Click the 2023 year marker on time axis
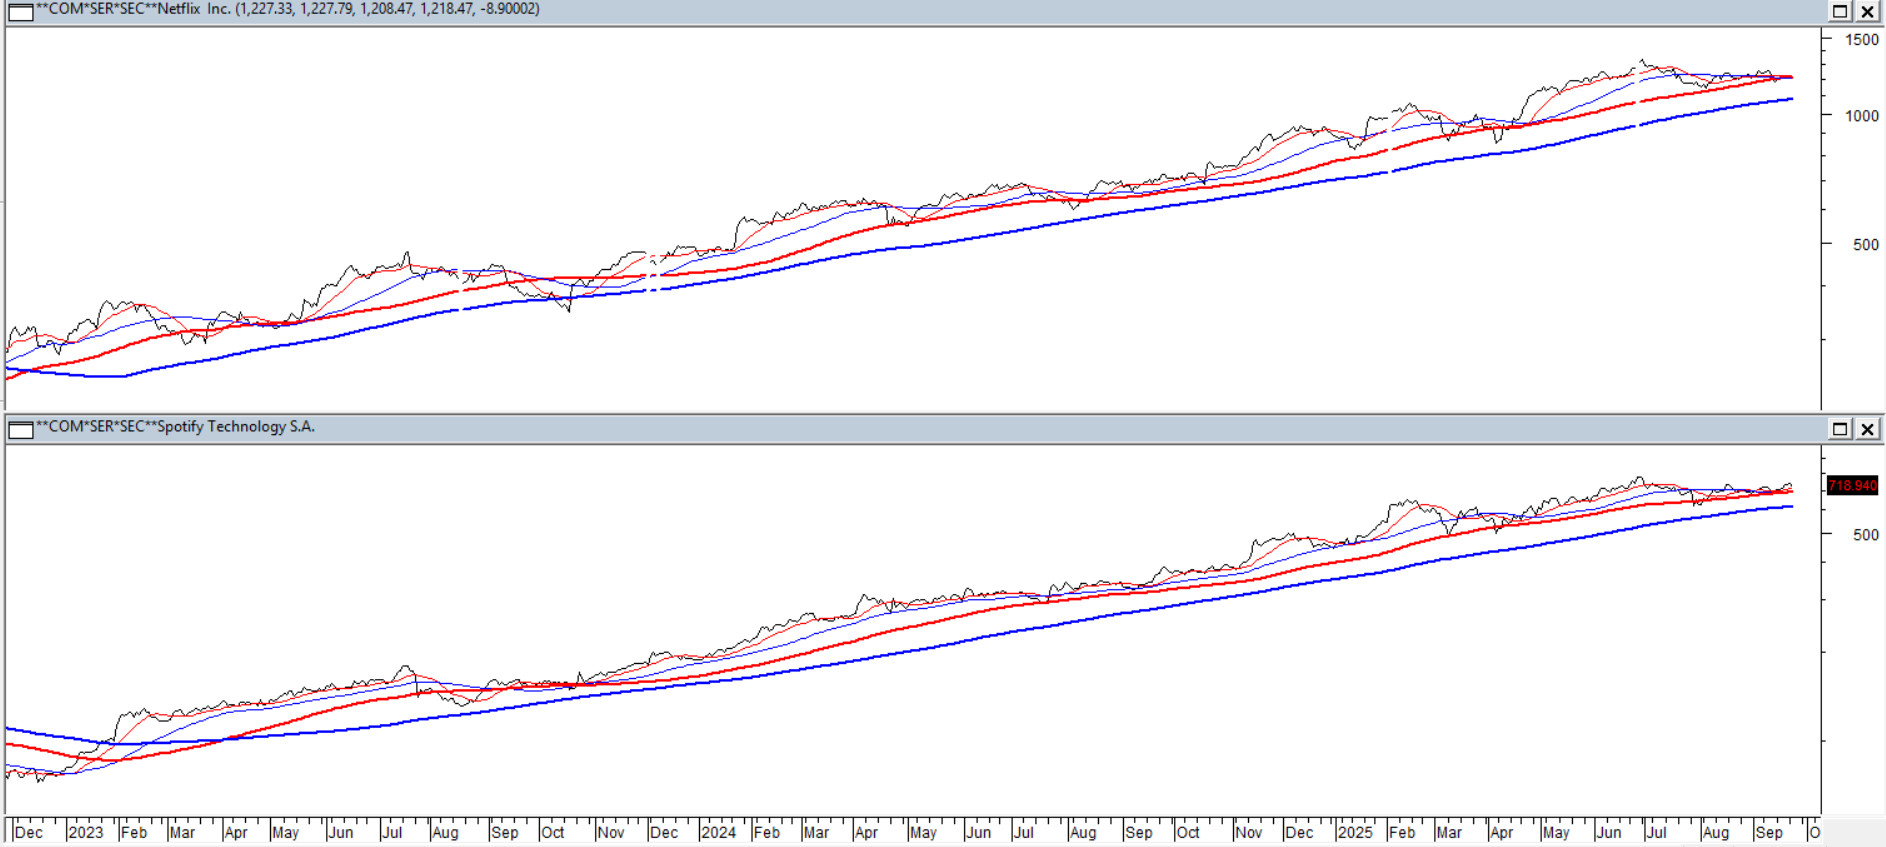 85,832
